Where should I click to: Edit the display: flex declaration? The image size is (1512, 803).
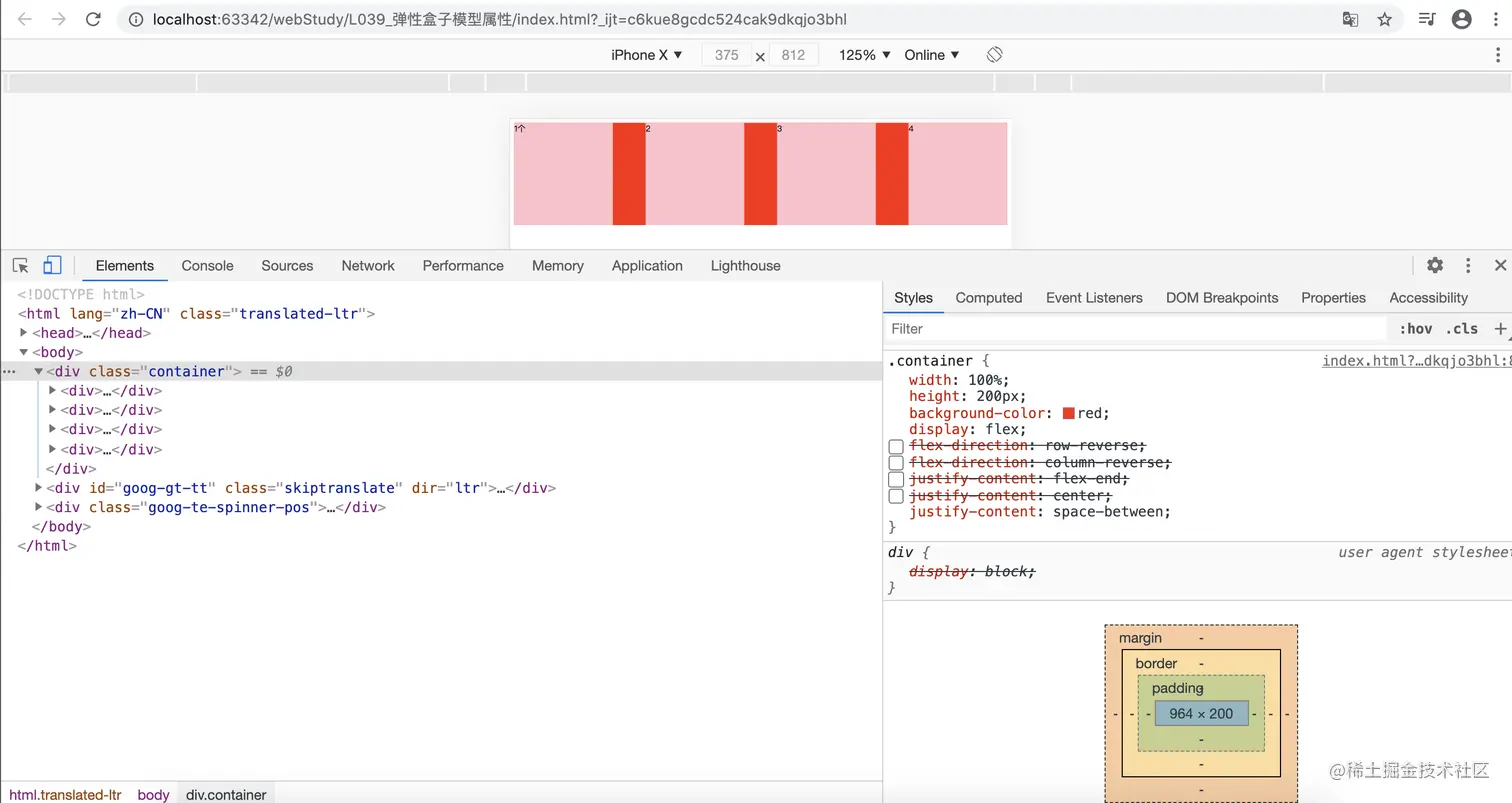968,430
